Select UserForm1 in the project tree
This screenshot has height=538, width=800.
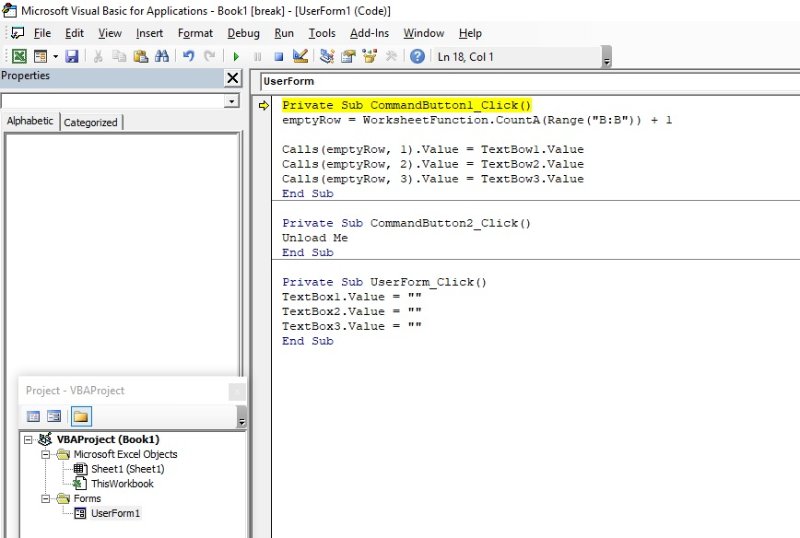coord(115,513)
